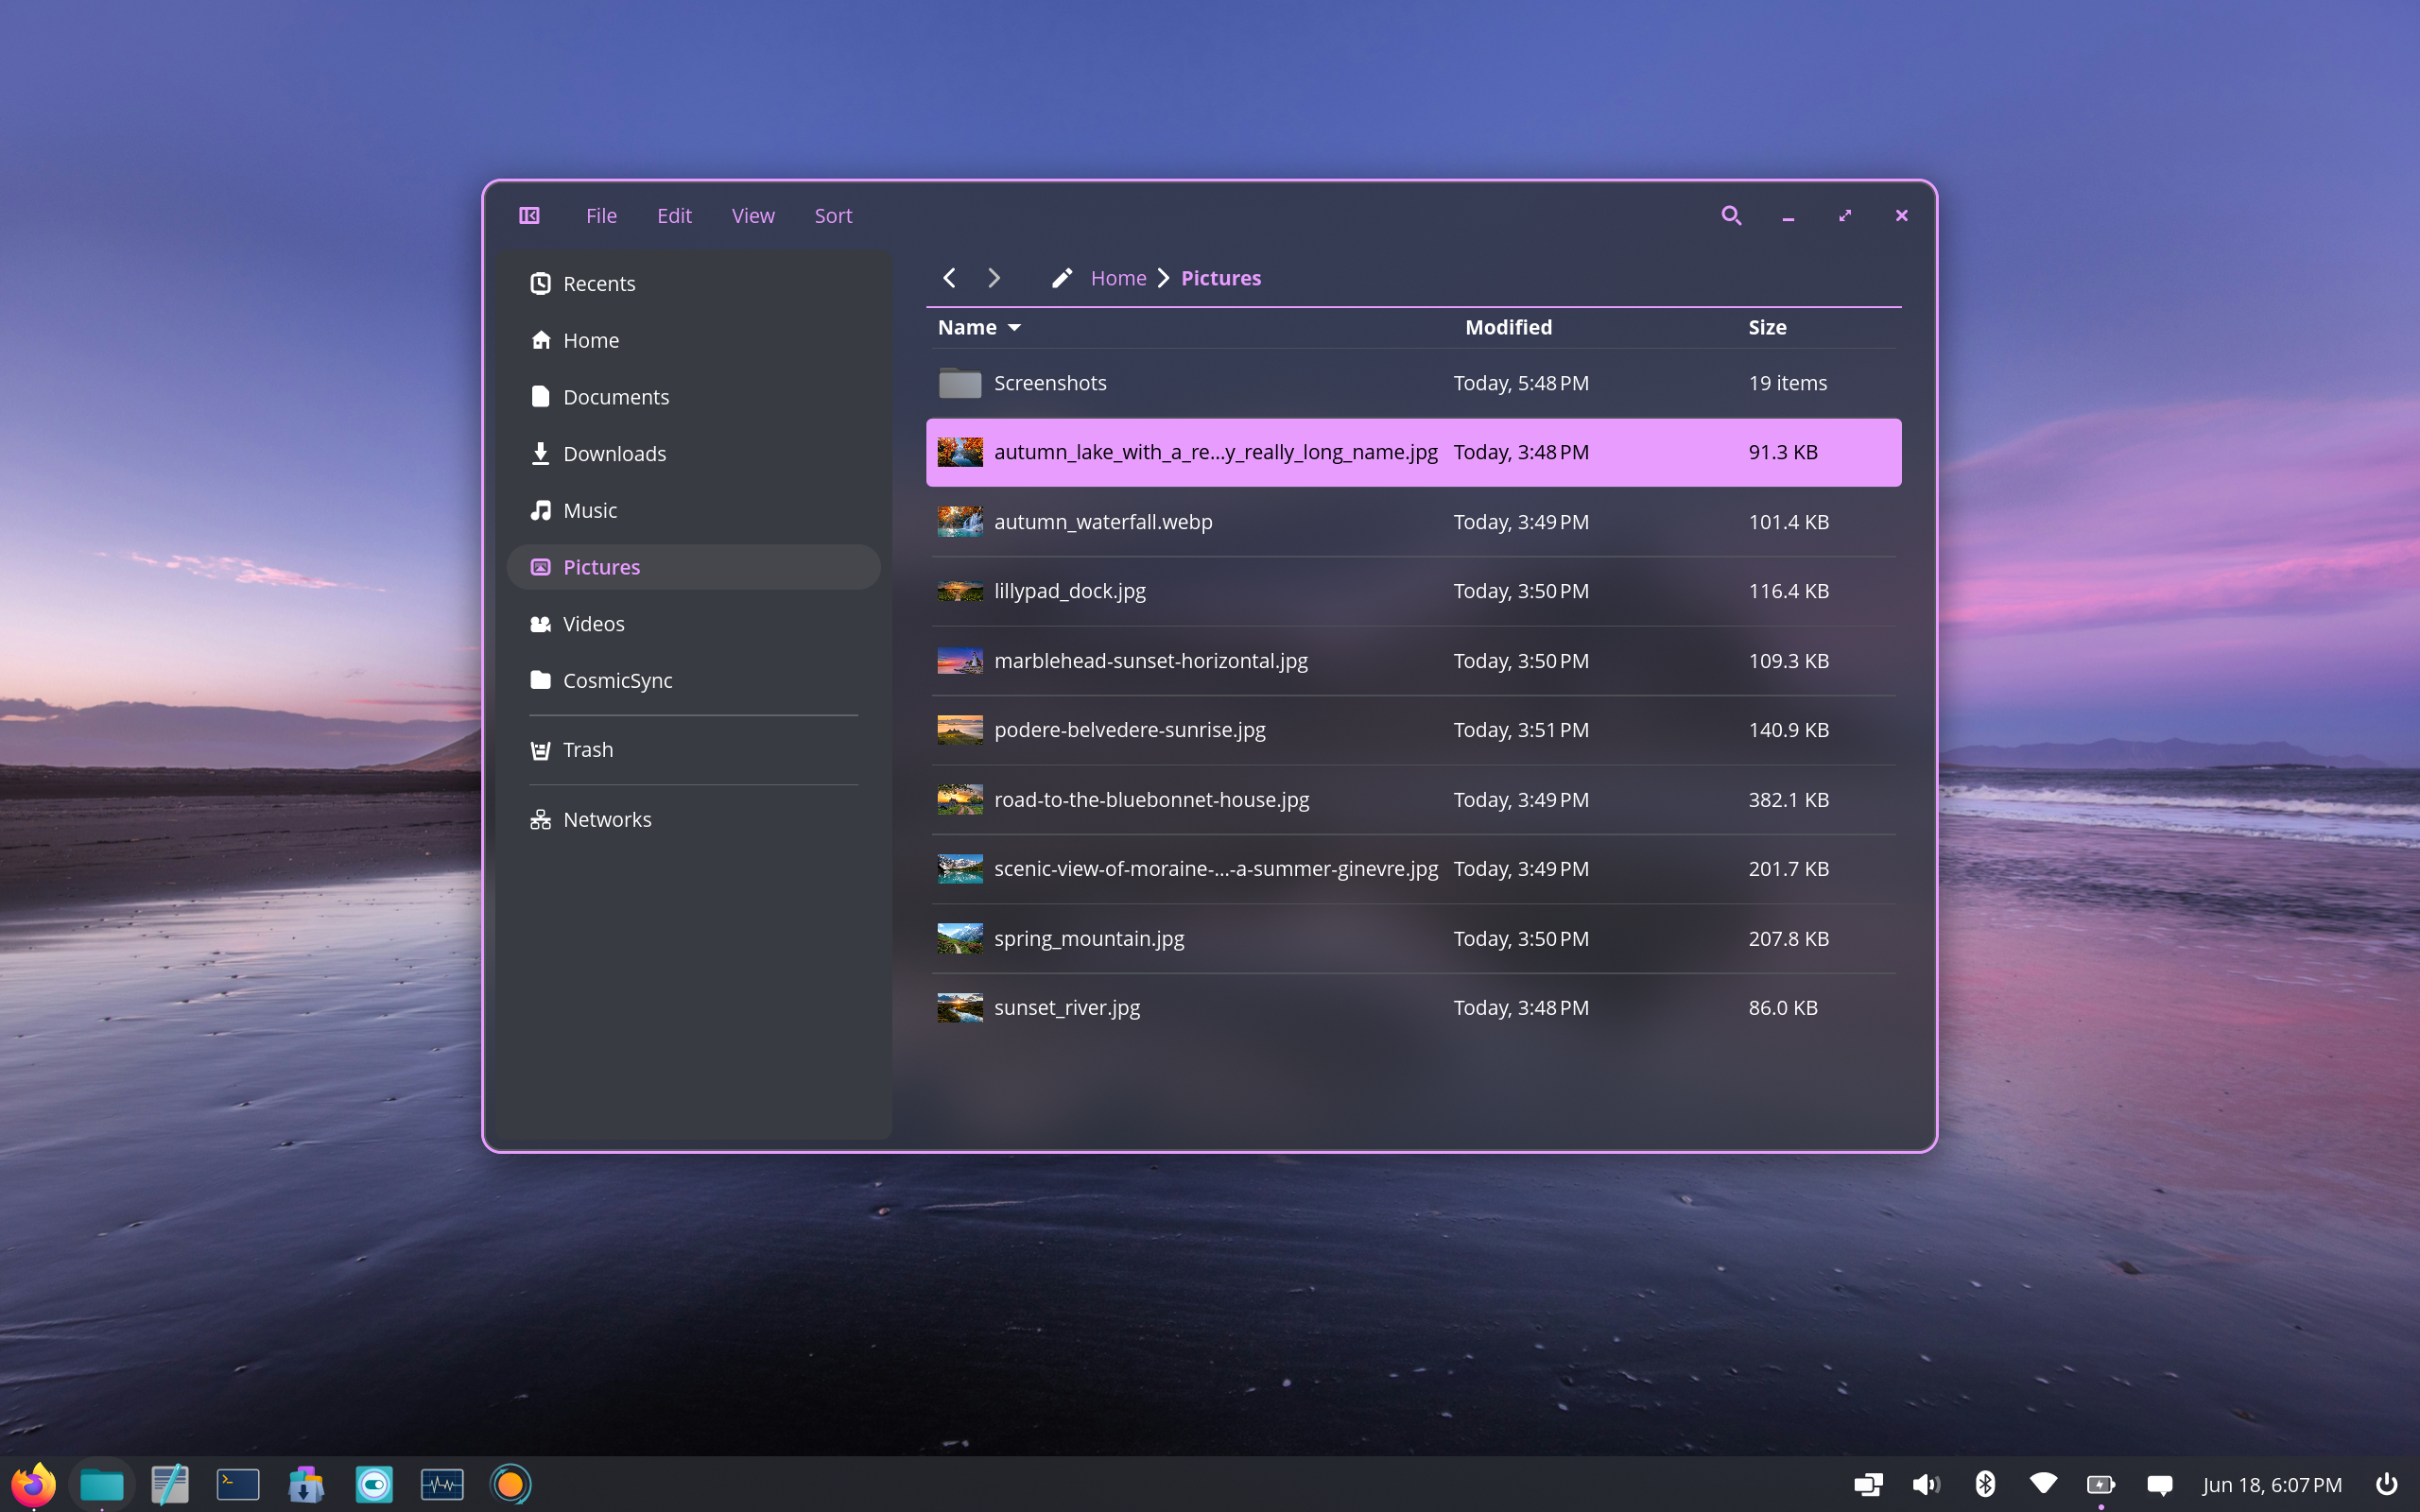
Task: Open the Sort menu
Action: coord(833,215)
